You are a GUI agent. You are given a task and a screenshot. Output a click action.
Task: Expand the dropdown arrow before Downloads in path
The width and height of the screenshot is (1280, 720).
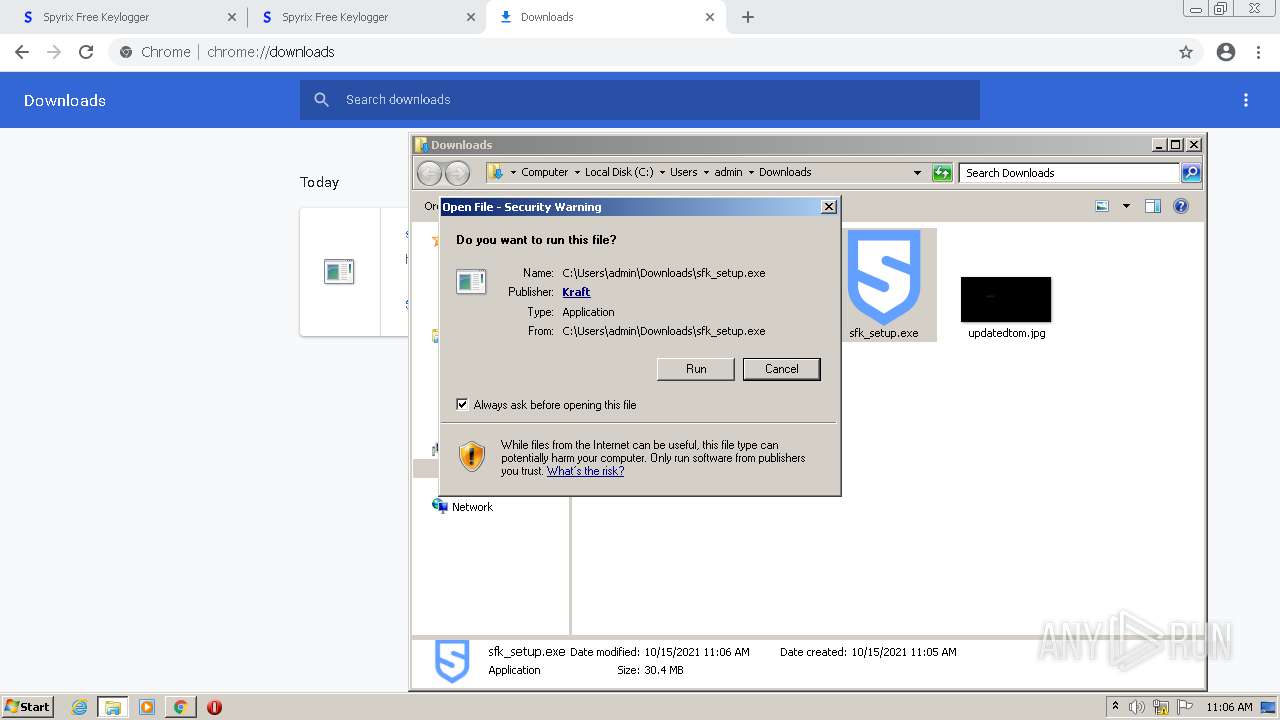coord(751,173)
